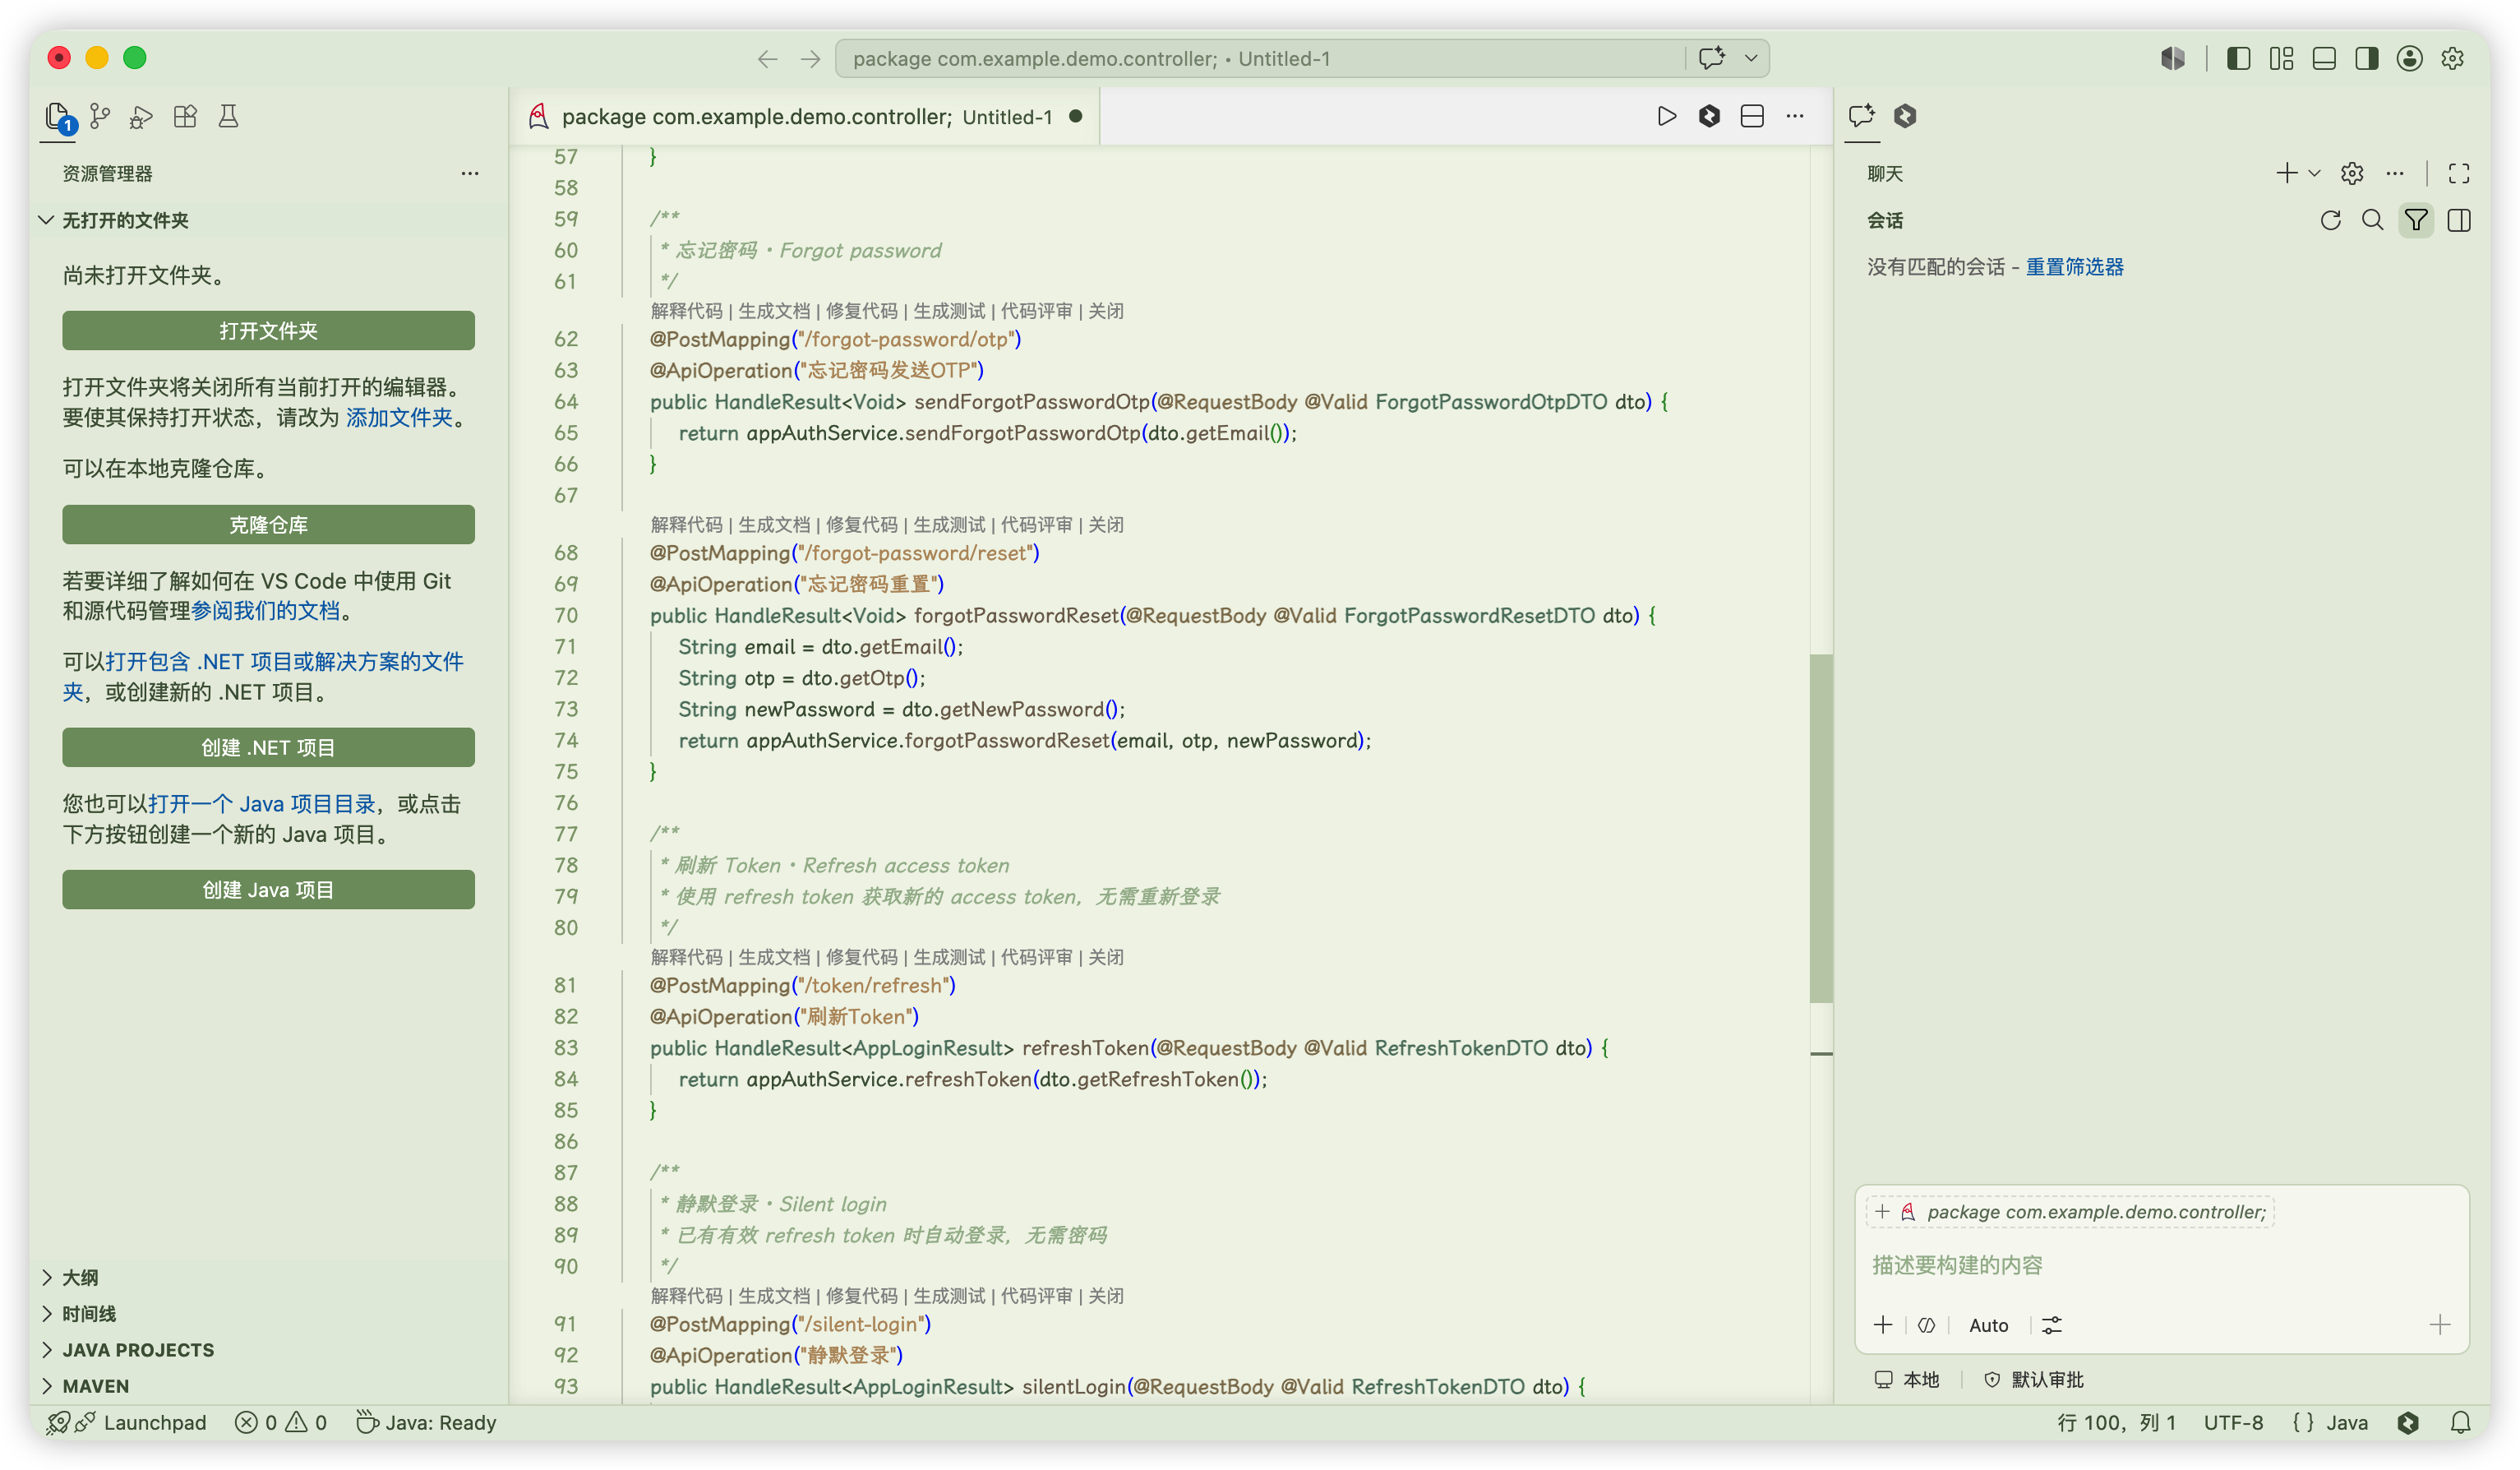Open the Auto model picker
This screenshot has width=2520, height=1470.
tap(1988, 1325)
